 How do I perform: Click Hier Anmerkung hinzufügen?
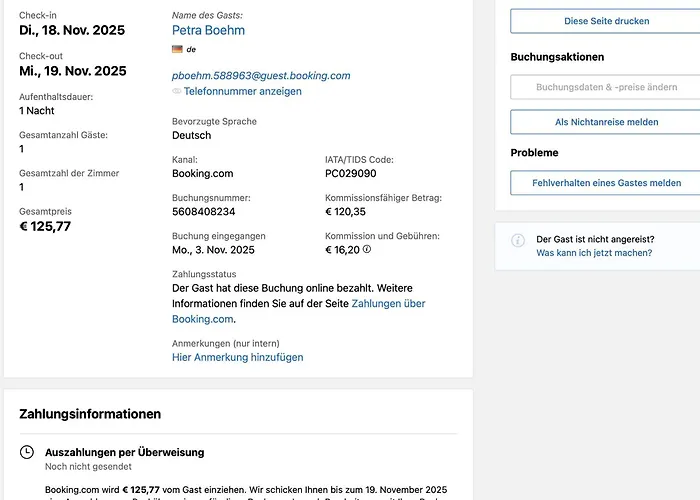(x=237, y=357)
